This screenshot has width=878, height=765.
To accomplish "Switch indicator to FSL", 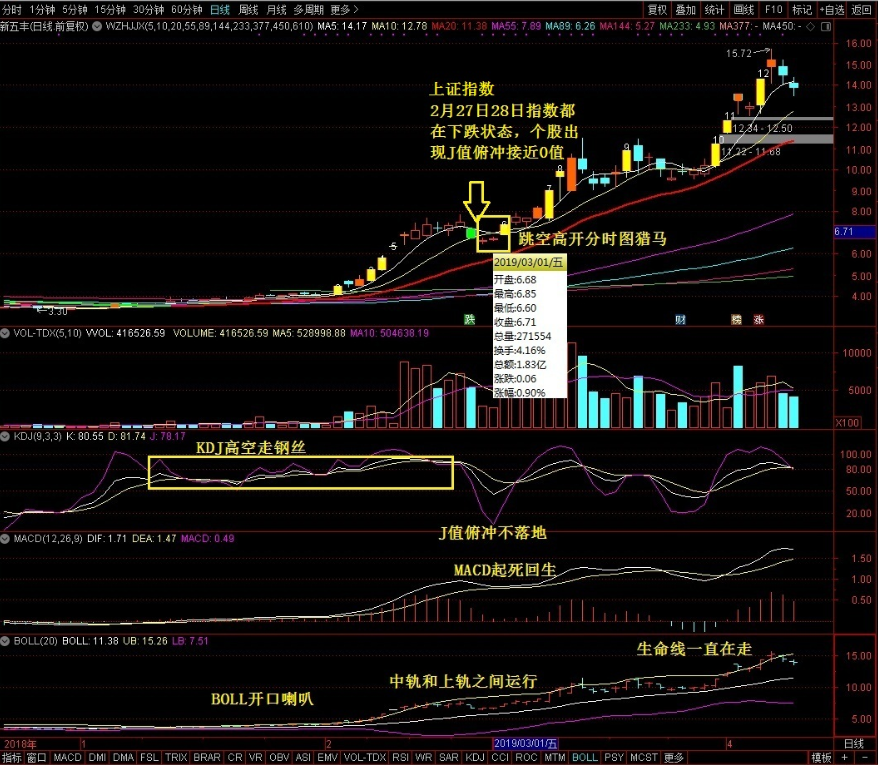I will 150,758.
